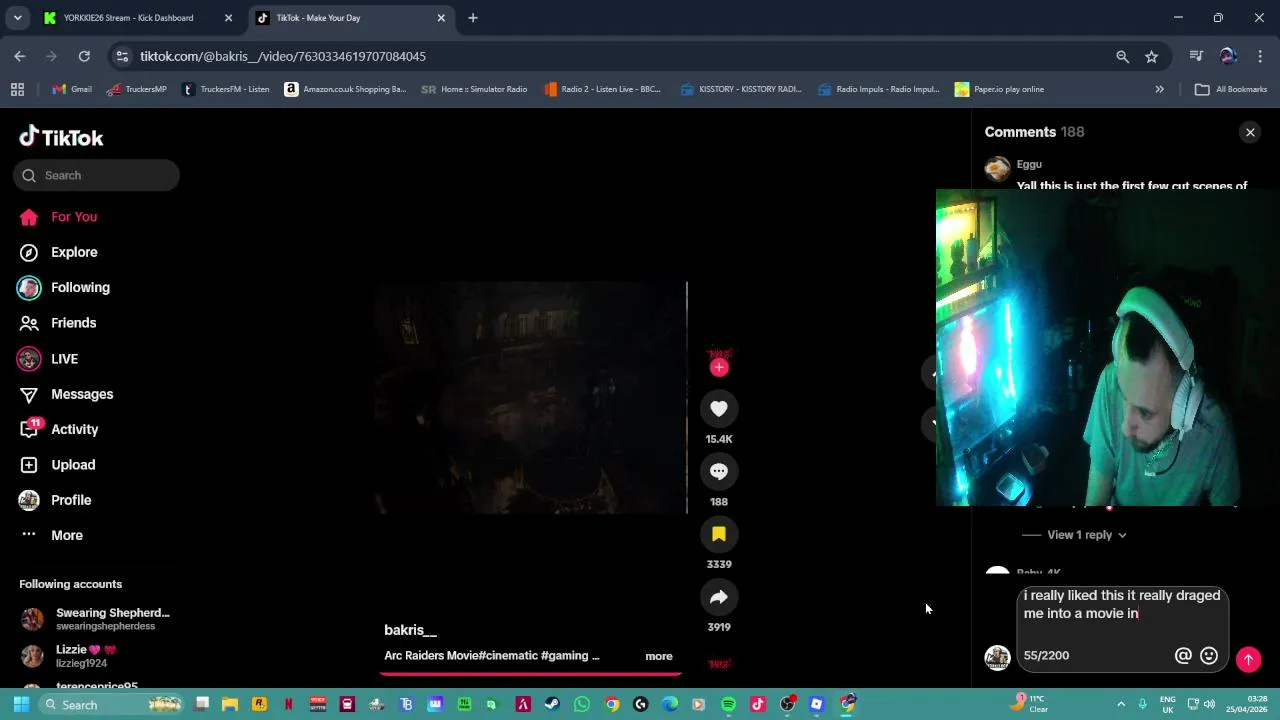
Task: Open All Bookmarks folder
Action: [1231, 89]
